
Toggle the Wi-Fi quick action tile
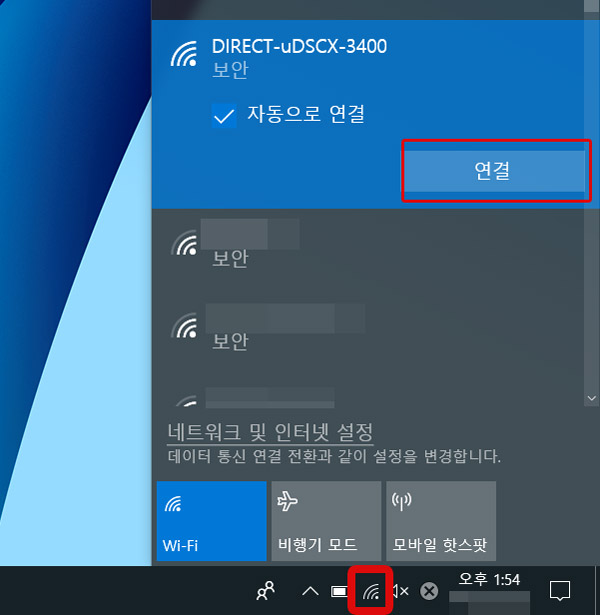[211, 521]
